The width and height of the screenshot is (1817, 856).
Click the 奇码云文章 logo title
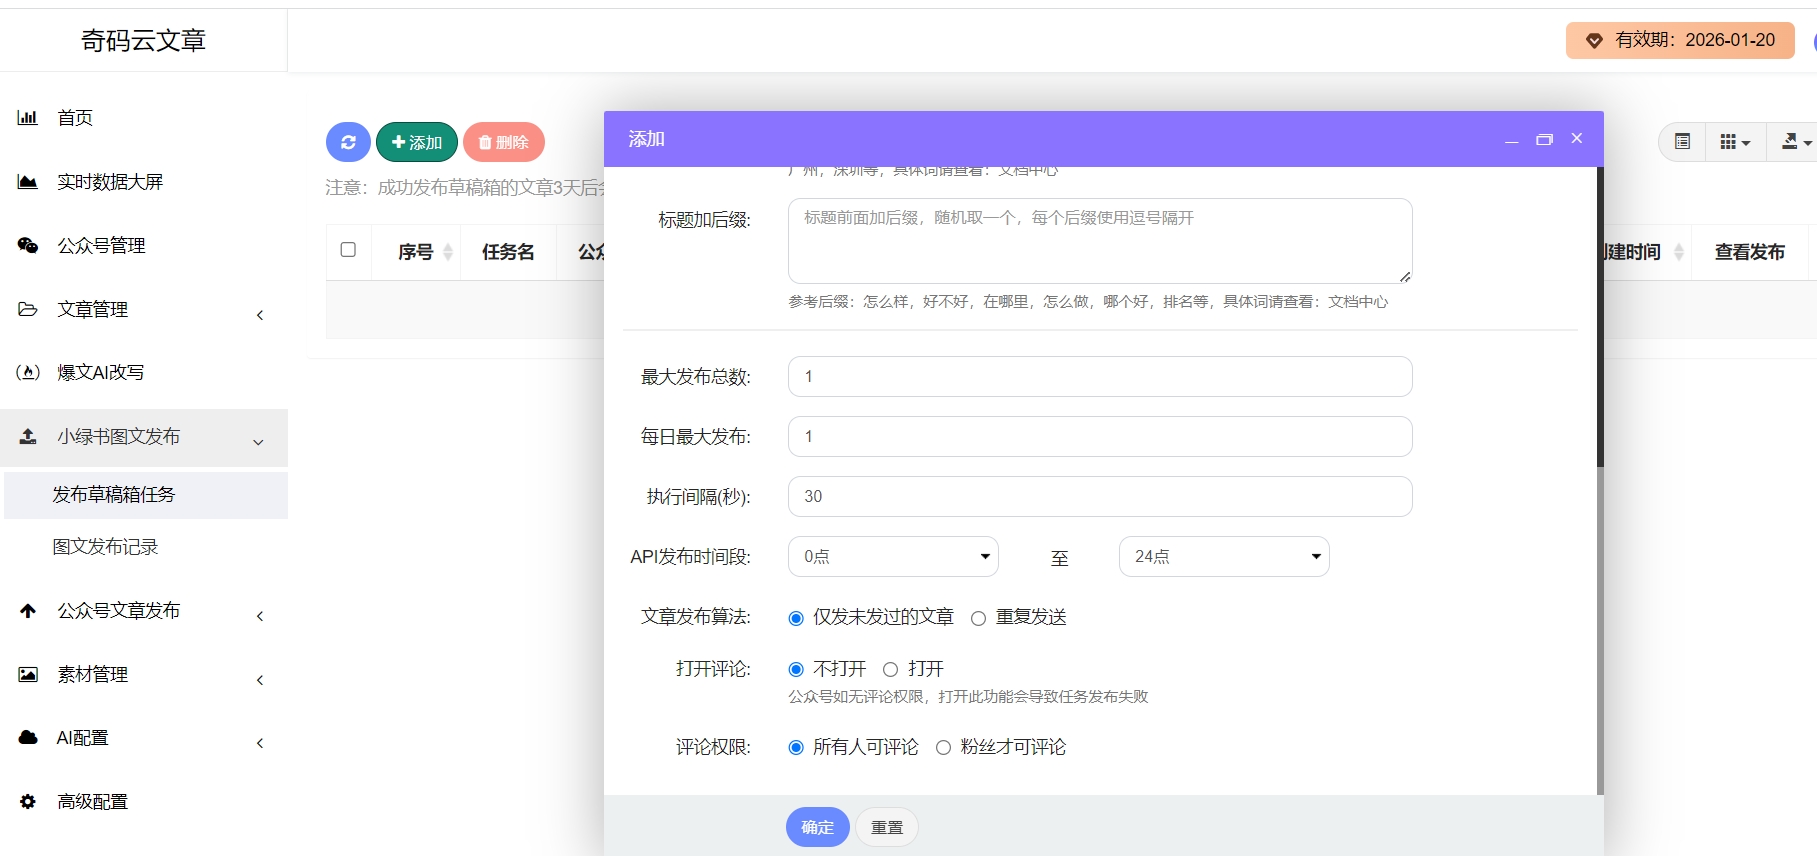(143, 40)
